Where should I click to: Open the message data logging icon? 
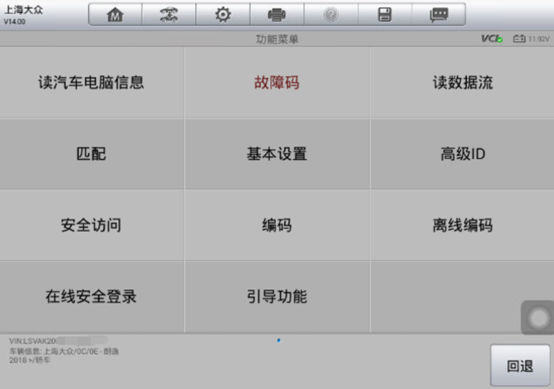439,14
